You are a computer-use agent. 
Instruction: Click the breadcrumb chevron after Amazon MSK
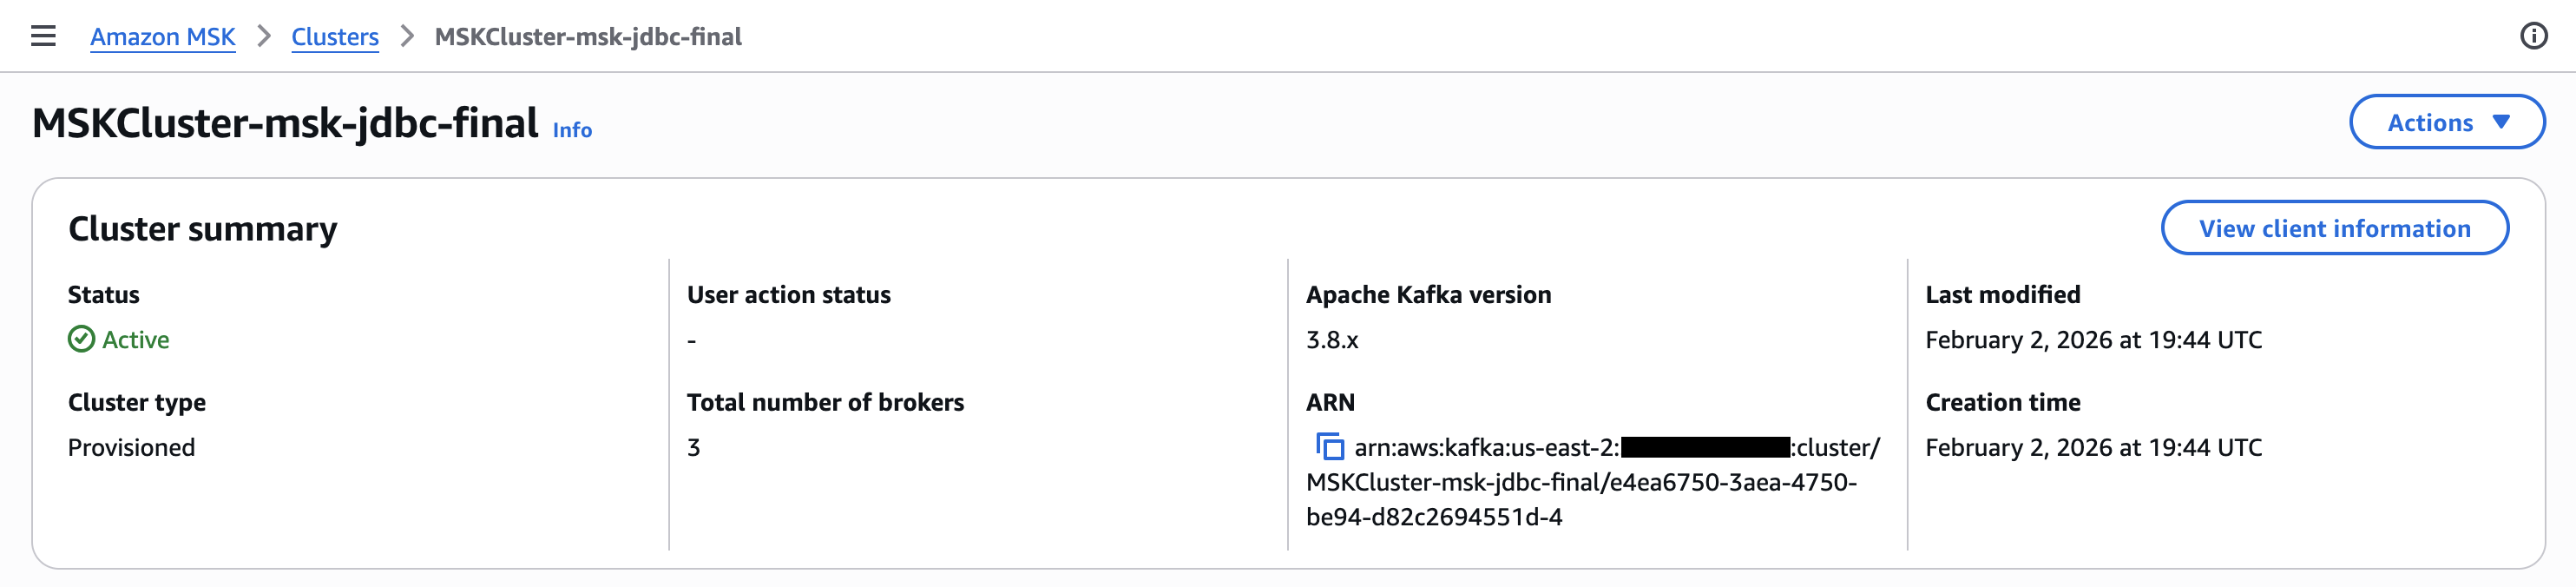[x=264, y=37]
